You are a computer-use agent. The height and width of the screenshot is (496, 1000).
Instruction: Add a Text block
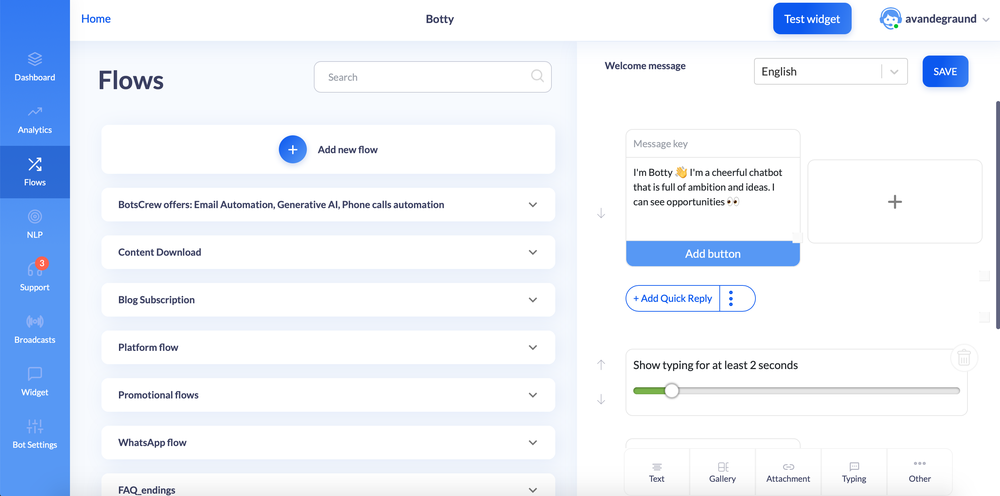click(x=656, y=472)
